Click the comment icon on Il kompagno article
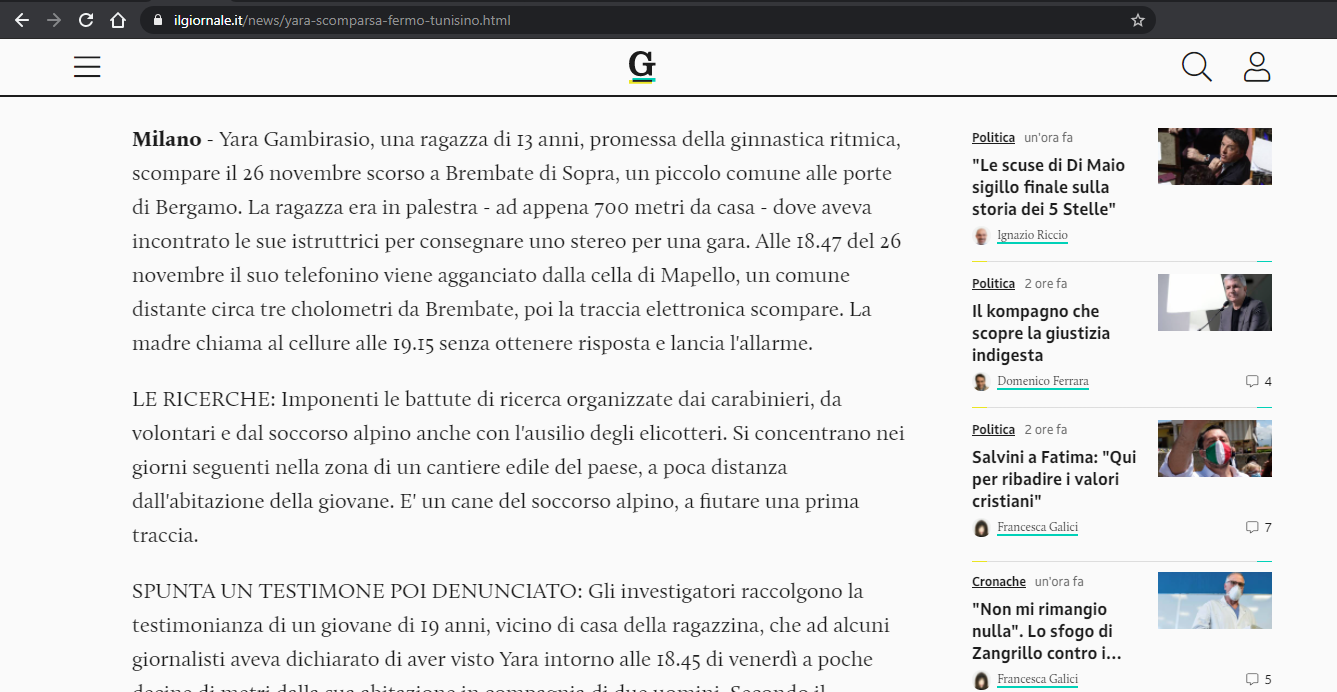Image resolution: width=1337 pixels, height=692 pixels. 1251,381
